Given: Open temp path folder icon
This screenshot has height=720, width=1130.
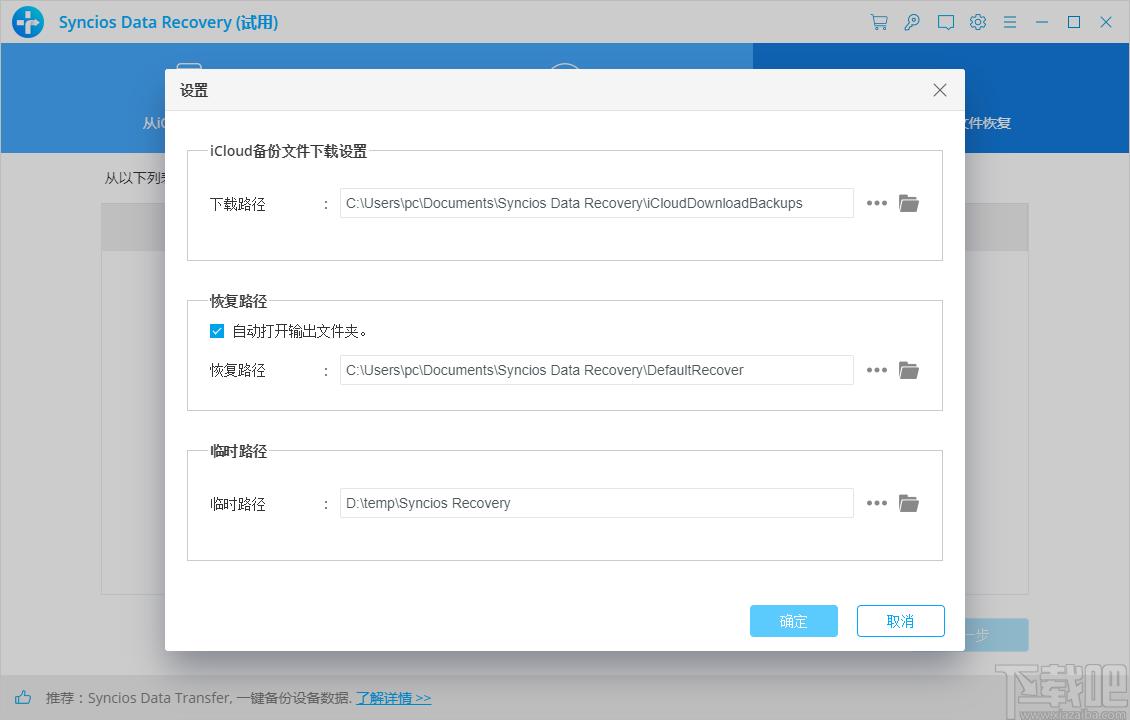Looking at the screenshot, I should [x=909, y=503].
